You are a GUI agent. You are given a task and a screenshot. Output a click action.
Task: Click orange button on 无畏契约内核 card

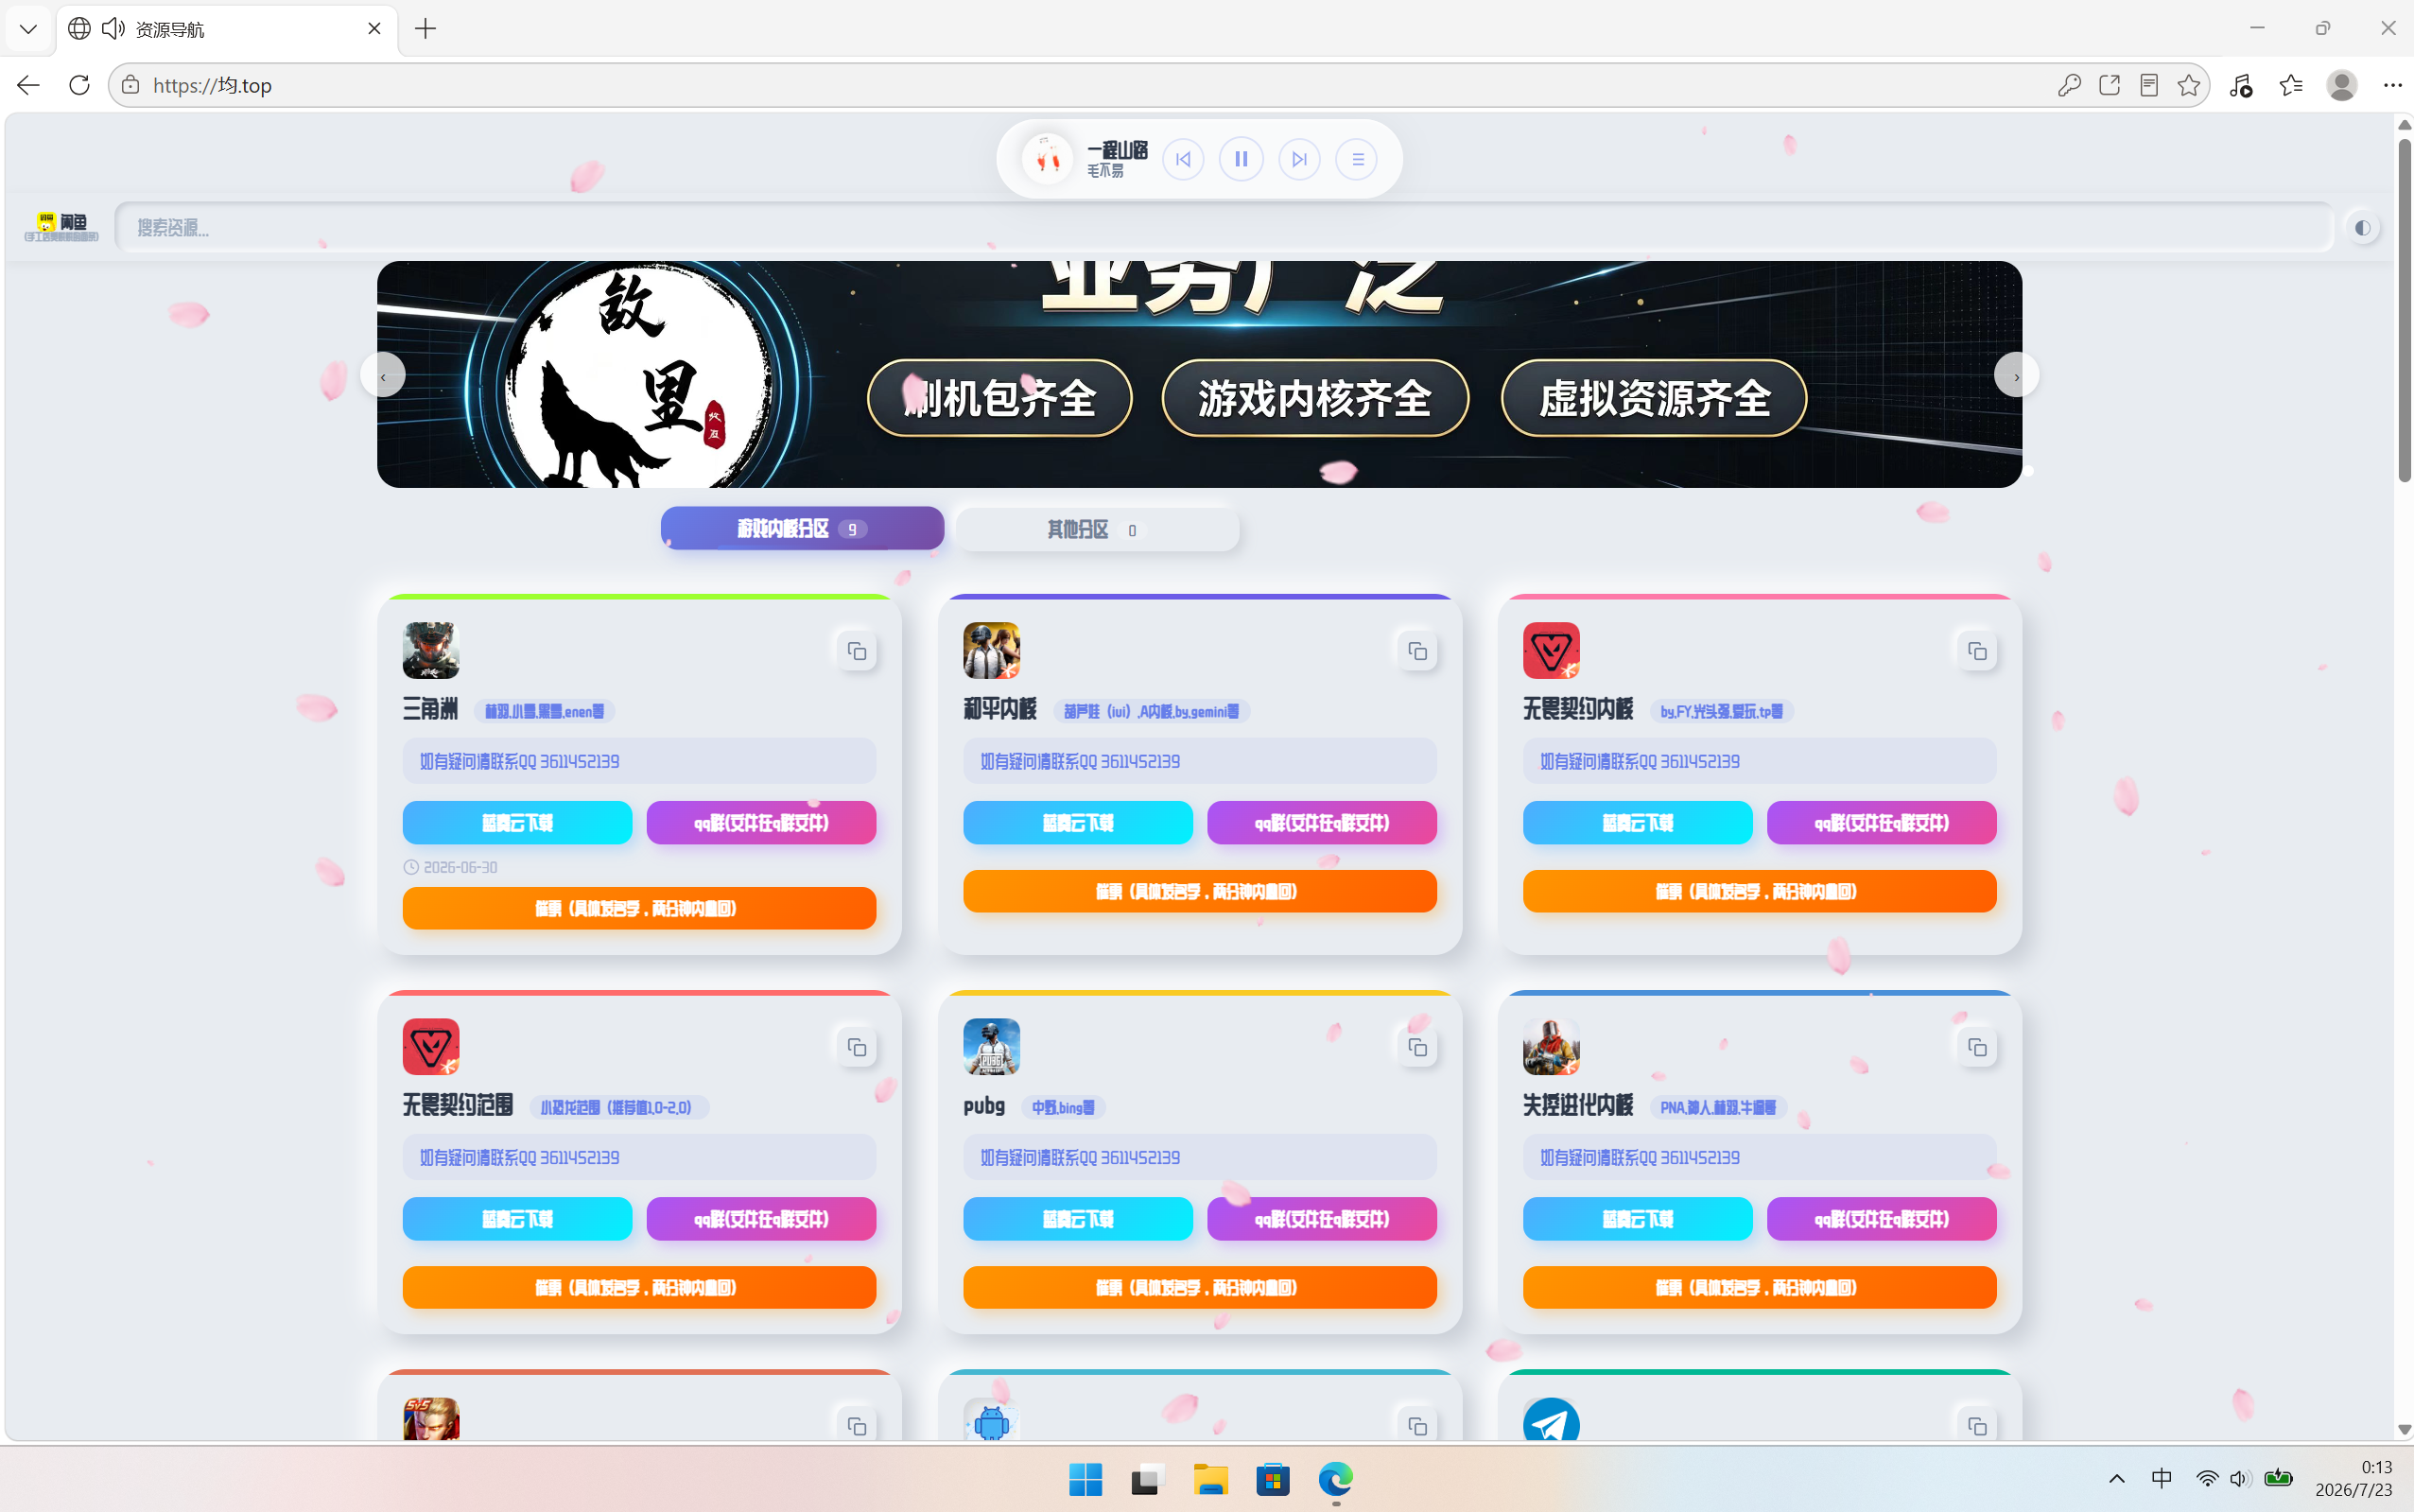(1759, 890)
